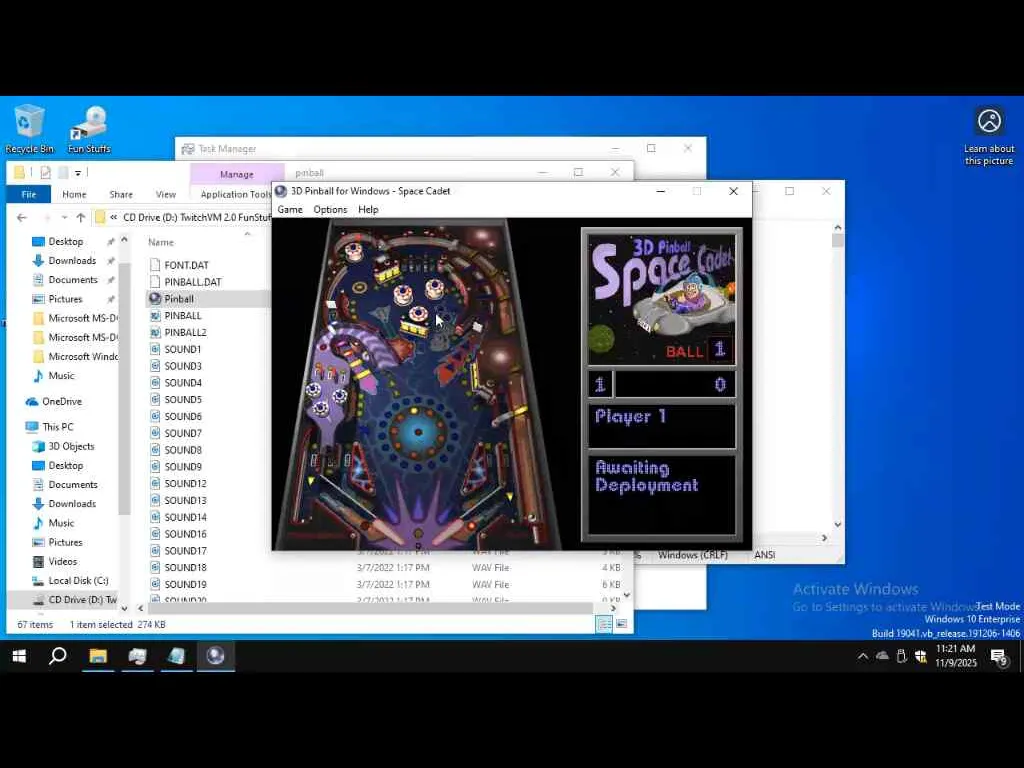Select CD Drive (D:) in navigation pane
1024x768 pixels.
click(82, 599)
